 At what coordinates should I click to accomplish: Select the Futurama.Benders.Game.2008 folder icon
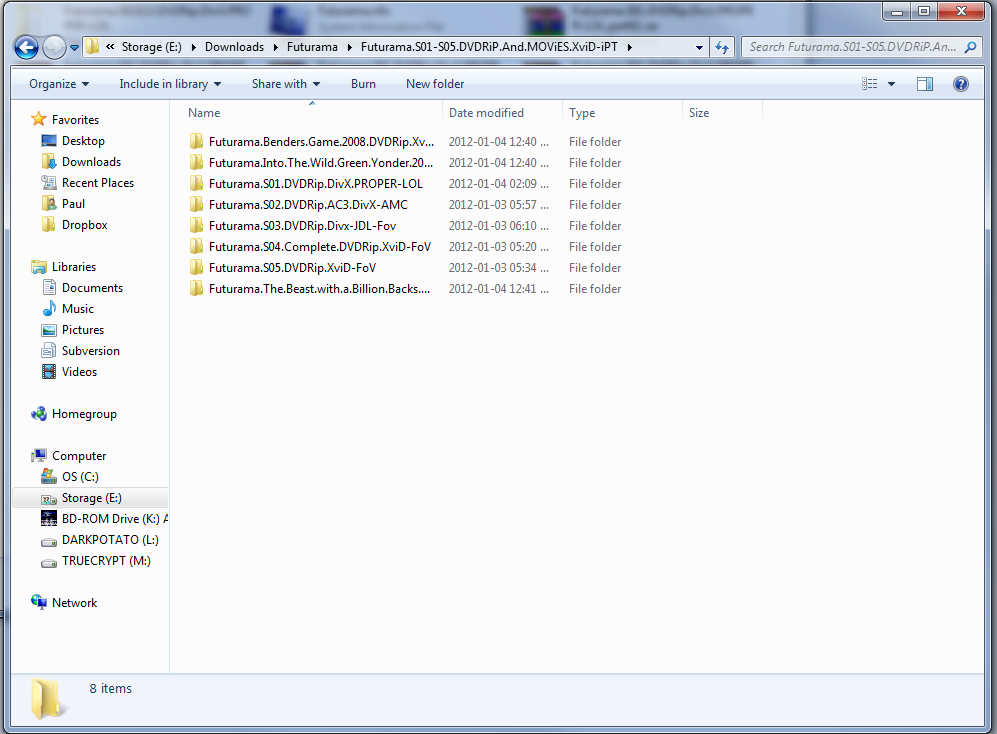(196, 141)
